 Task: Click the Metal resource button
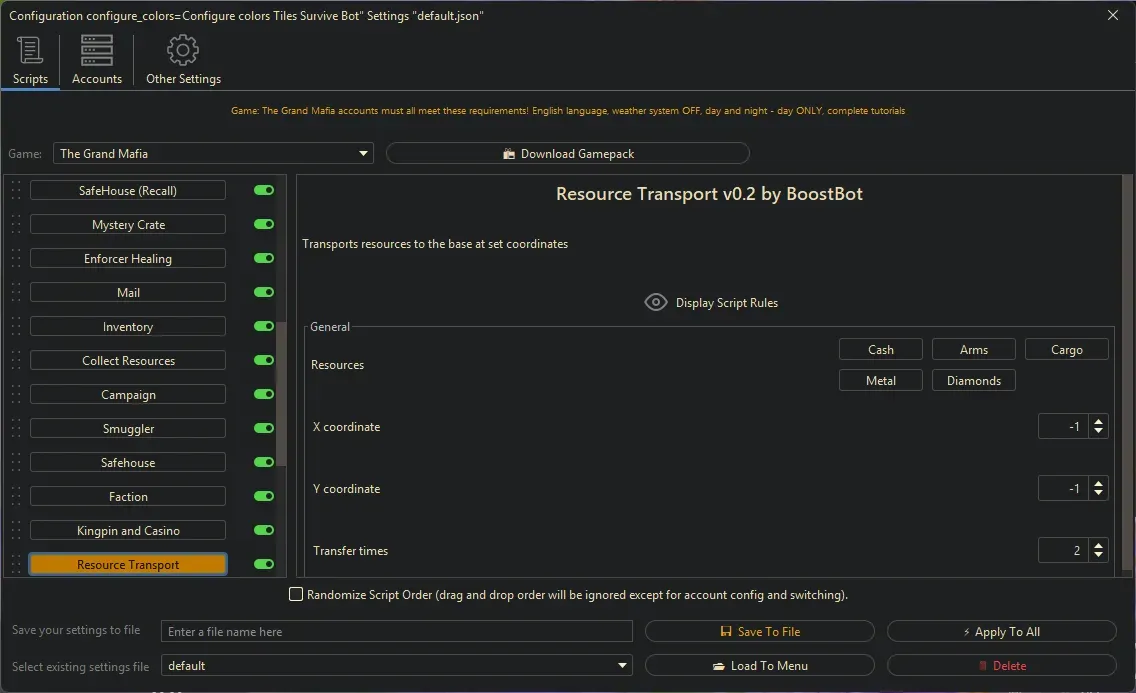(x=881, y=381)
